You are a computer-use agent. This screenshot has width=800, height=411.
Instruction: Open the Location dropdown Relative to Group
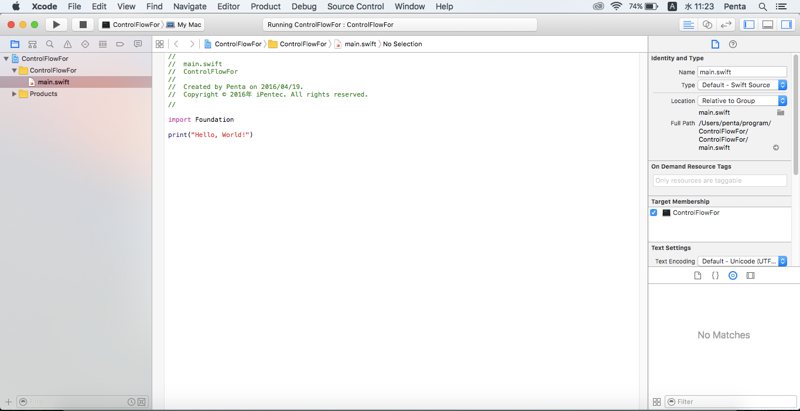coord(742,101)
